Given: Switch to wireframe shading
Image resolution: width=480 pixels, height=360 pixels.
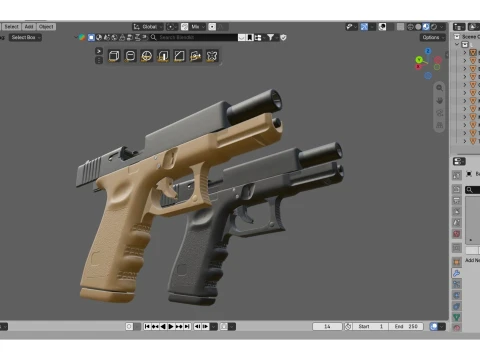Looking at the screenshot, I should [x=411, y=27].
